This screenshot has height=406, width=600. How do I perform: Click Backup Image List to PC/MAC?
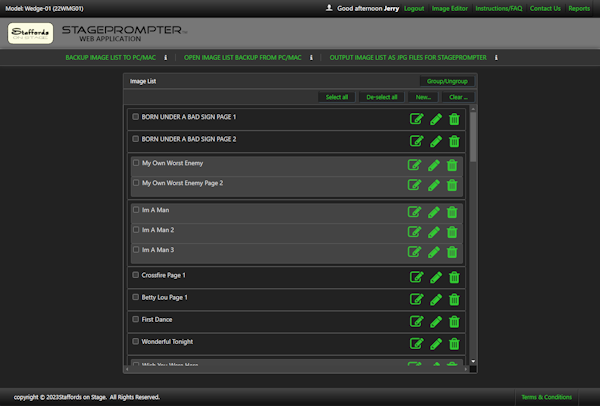point(111,58)
